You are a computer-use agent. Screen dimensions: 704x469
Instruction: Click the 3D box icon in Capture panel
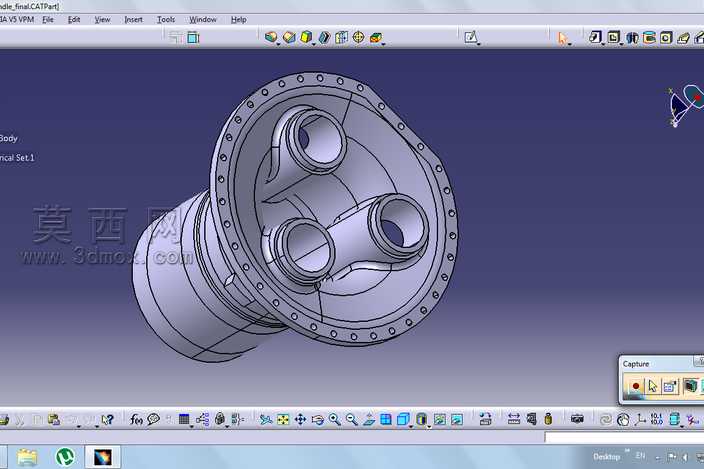(x=690, y=386)
